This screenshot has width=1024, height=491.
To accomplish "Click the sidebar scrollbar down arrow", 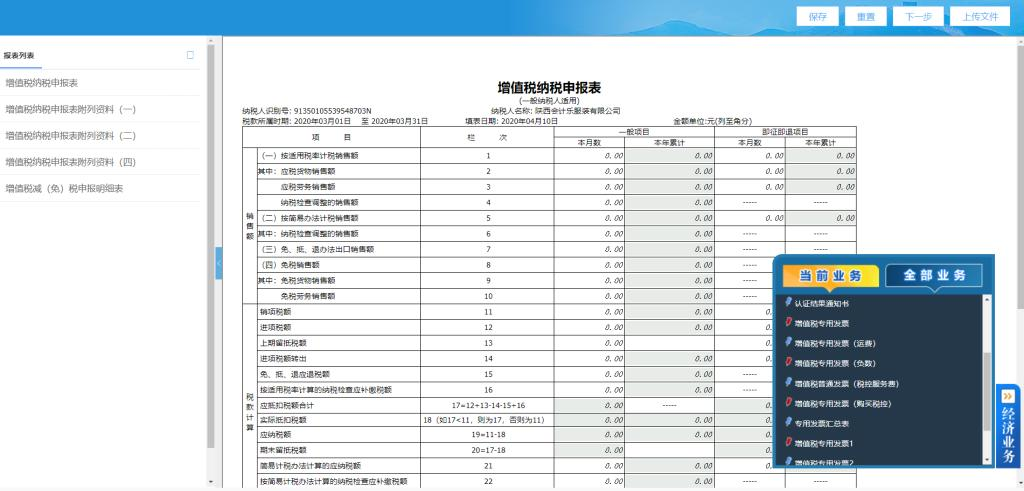I will (210, 483).
